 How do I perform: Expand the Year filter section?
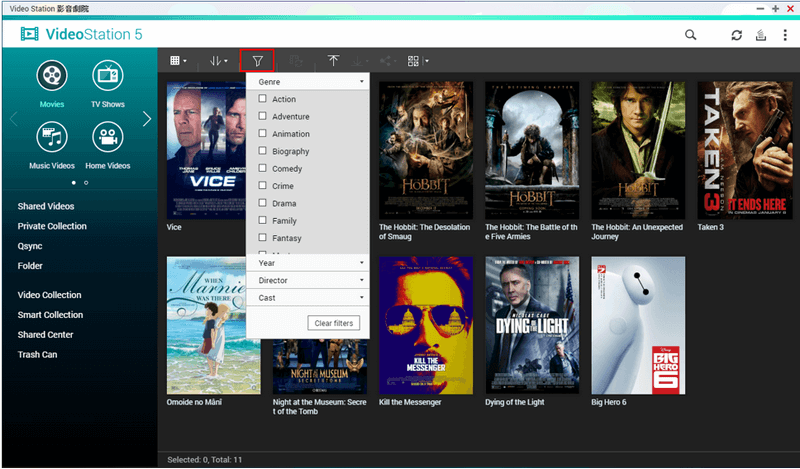click(308, 263)
